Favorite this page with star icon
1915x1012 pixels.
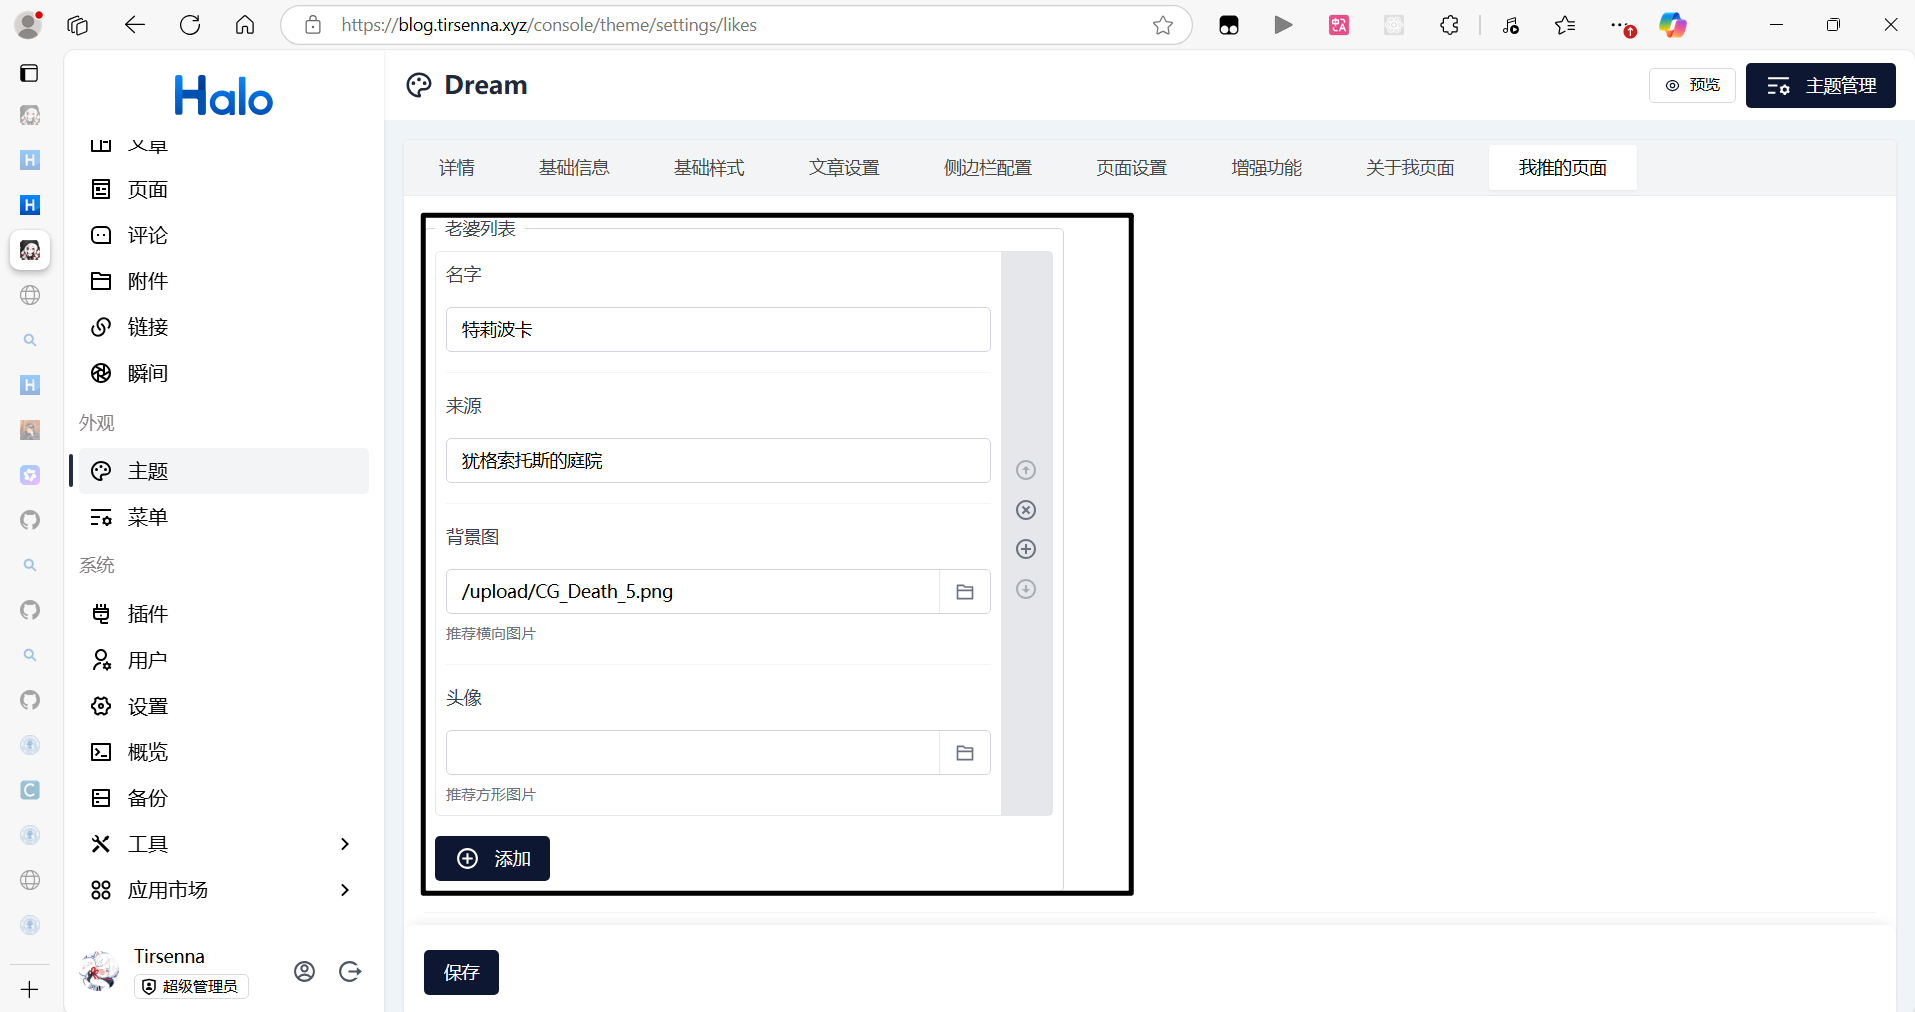coord(1162,25)
